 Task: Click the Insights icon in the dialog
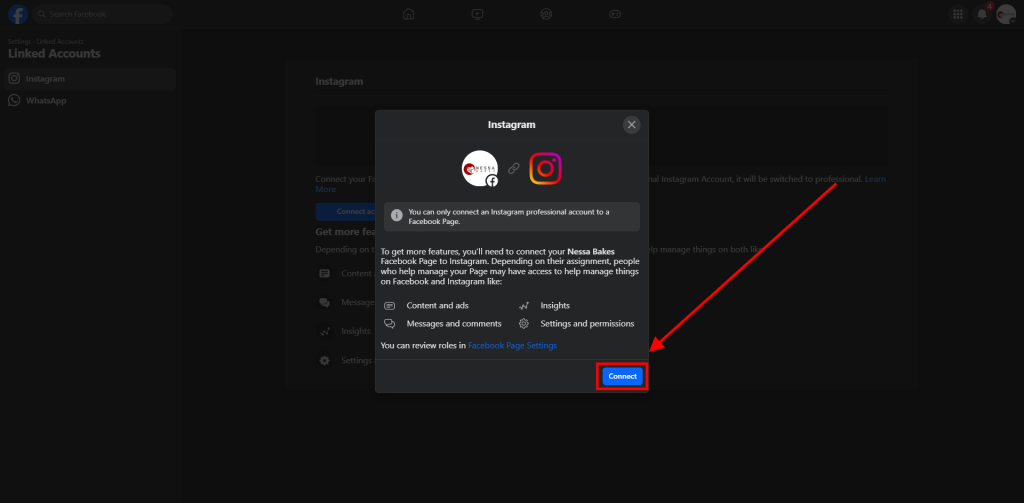click(523, 306)
